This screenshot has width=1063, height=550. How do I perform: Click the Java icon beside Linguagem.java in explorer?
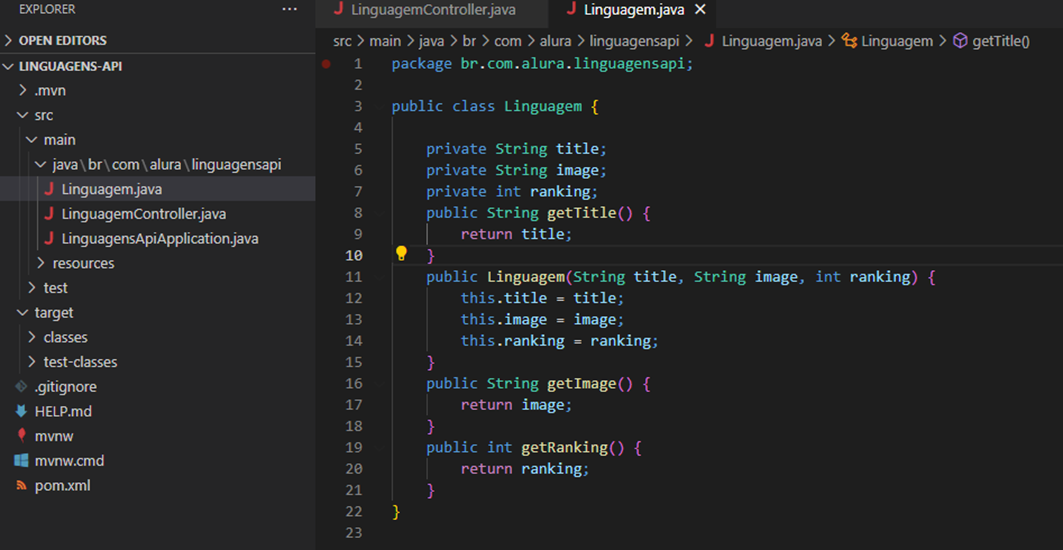[x=49, y=189]
